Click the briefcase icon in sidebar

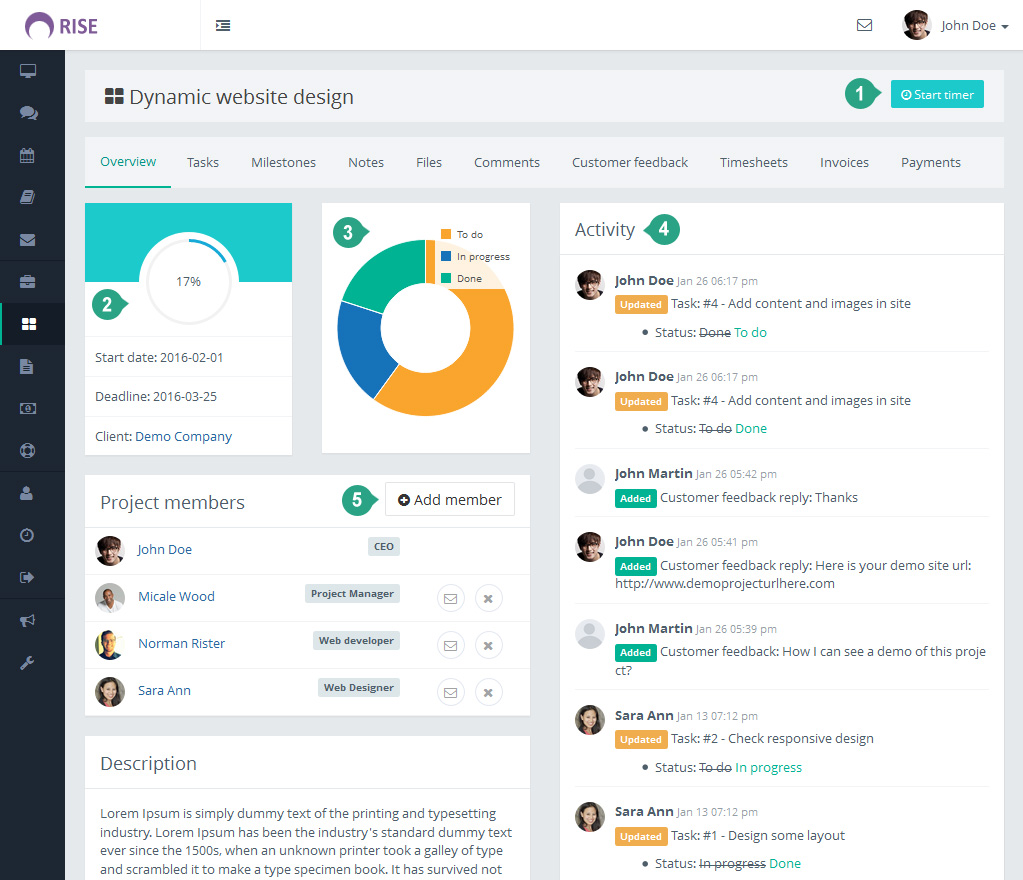28,282
